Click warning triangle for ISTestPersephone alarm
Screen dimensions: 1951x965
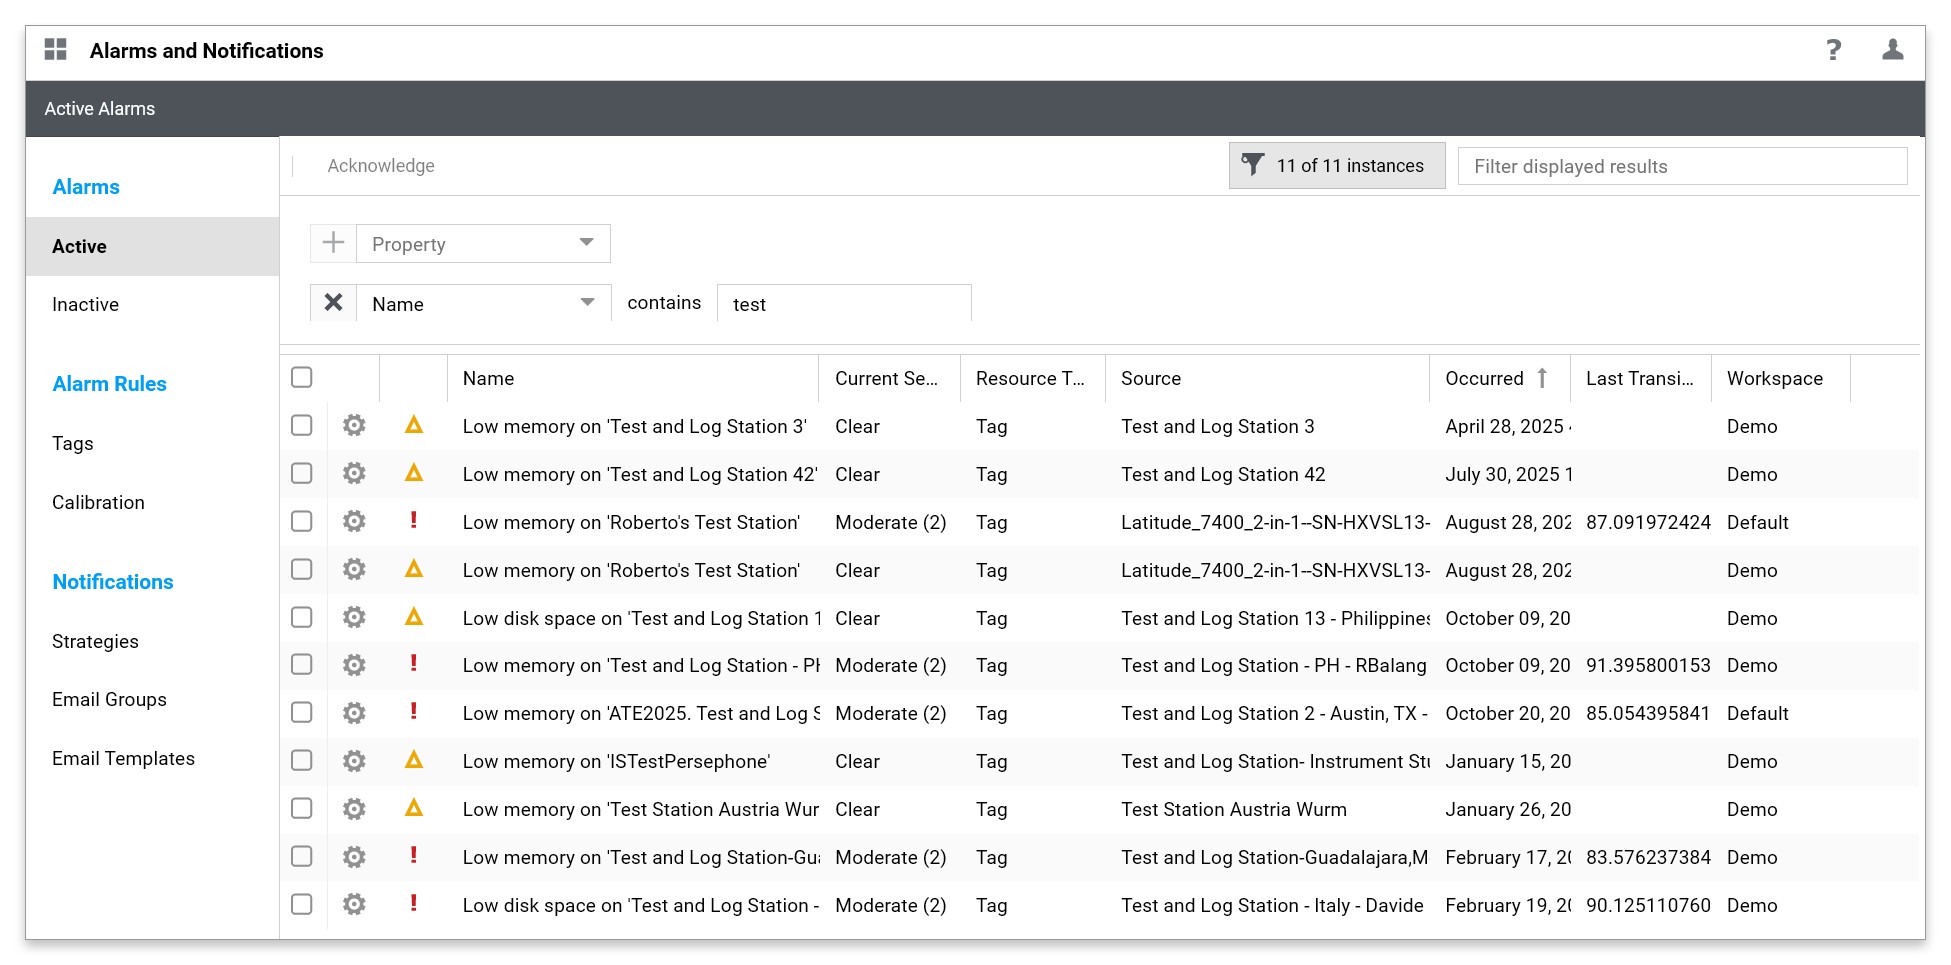[x=414, y=760]
